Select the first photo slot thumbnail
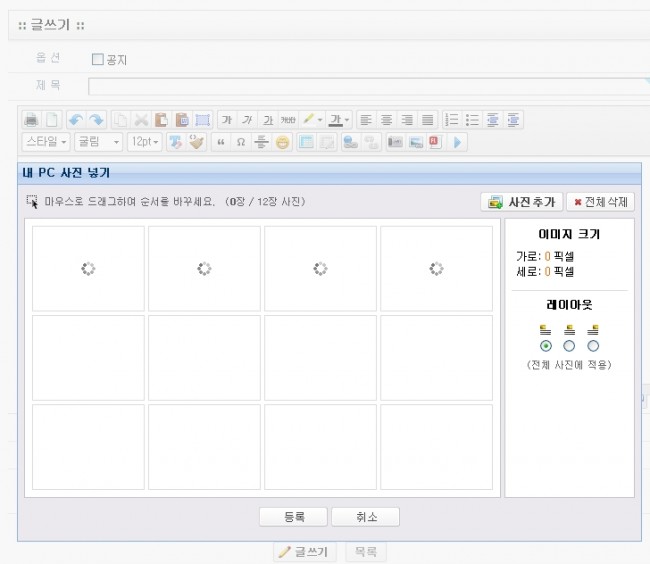650x564 pixels. pyautogui.click(x=88, y=269)
